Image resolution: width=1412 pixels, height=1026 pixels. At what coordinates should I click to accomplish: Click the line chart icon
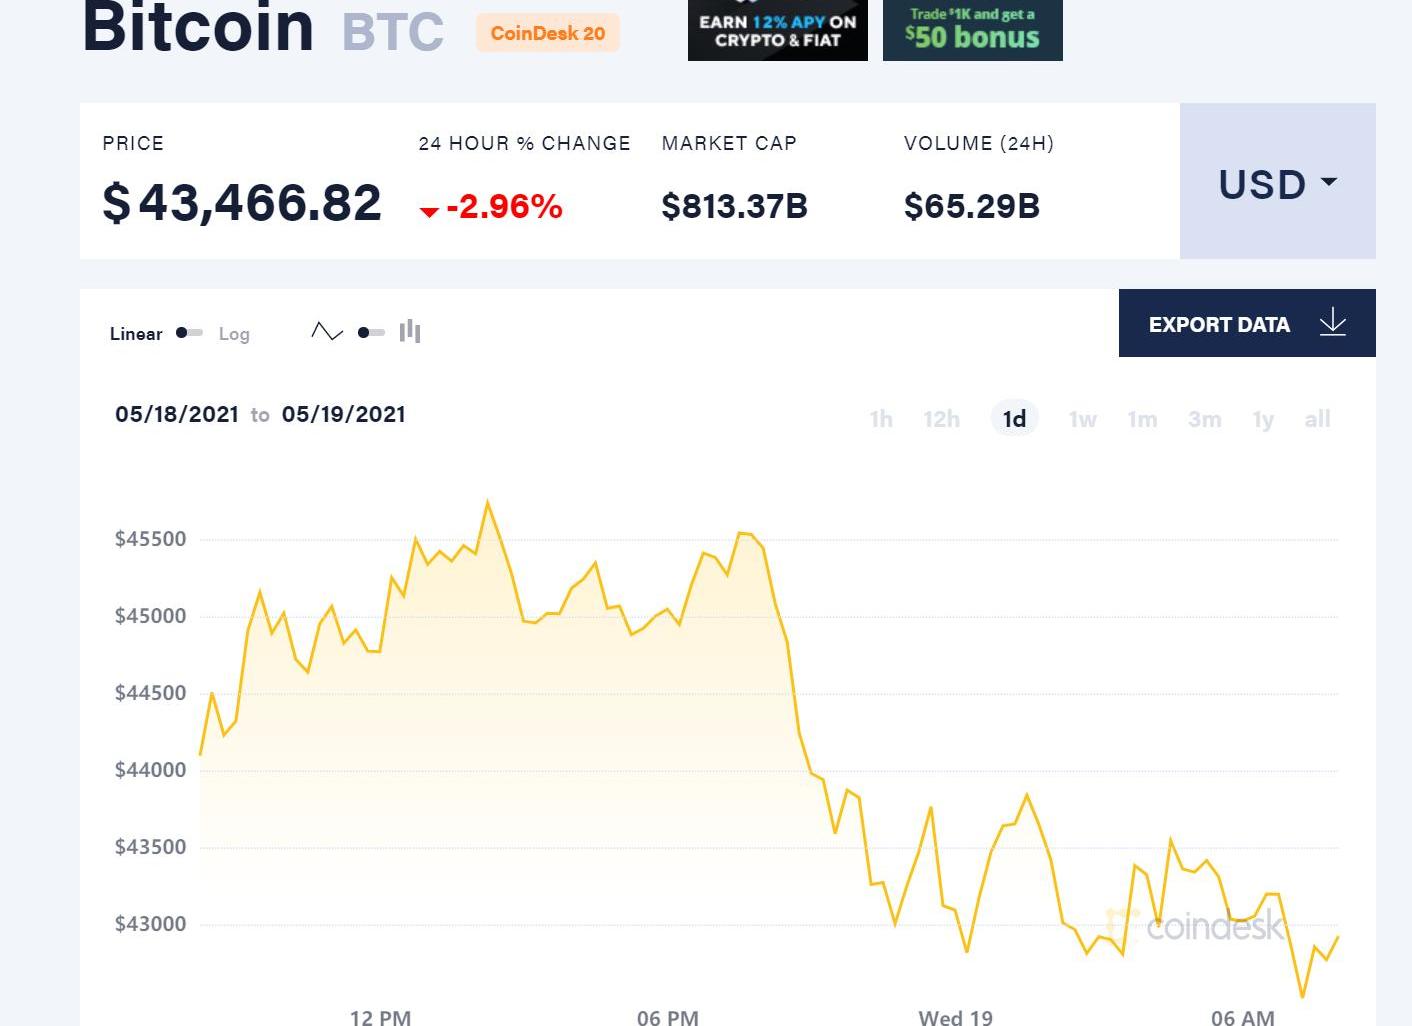point(327,332)
